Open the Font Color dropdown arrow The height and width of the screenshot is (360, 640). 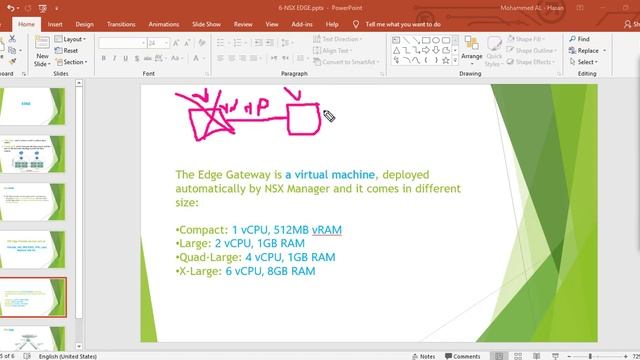[204, 58]
